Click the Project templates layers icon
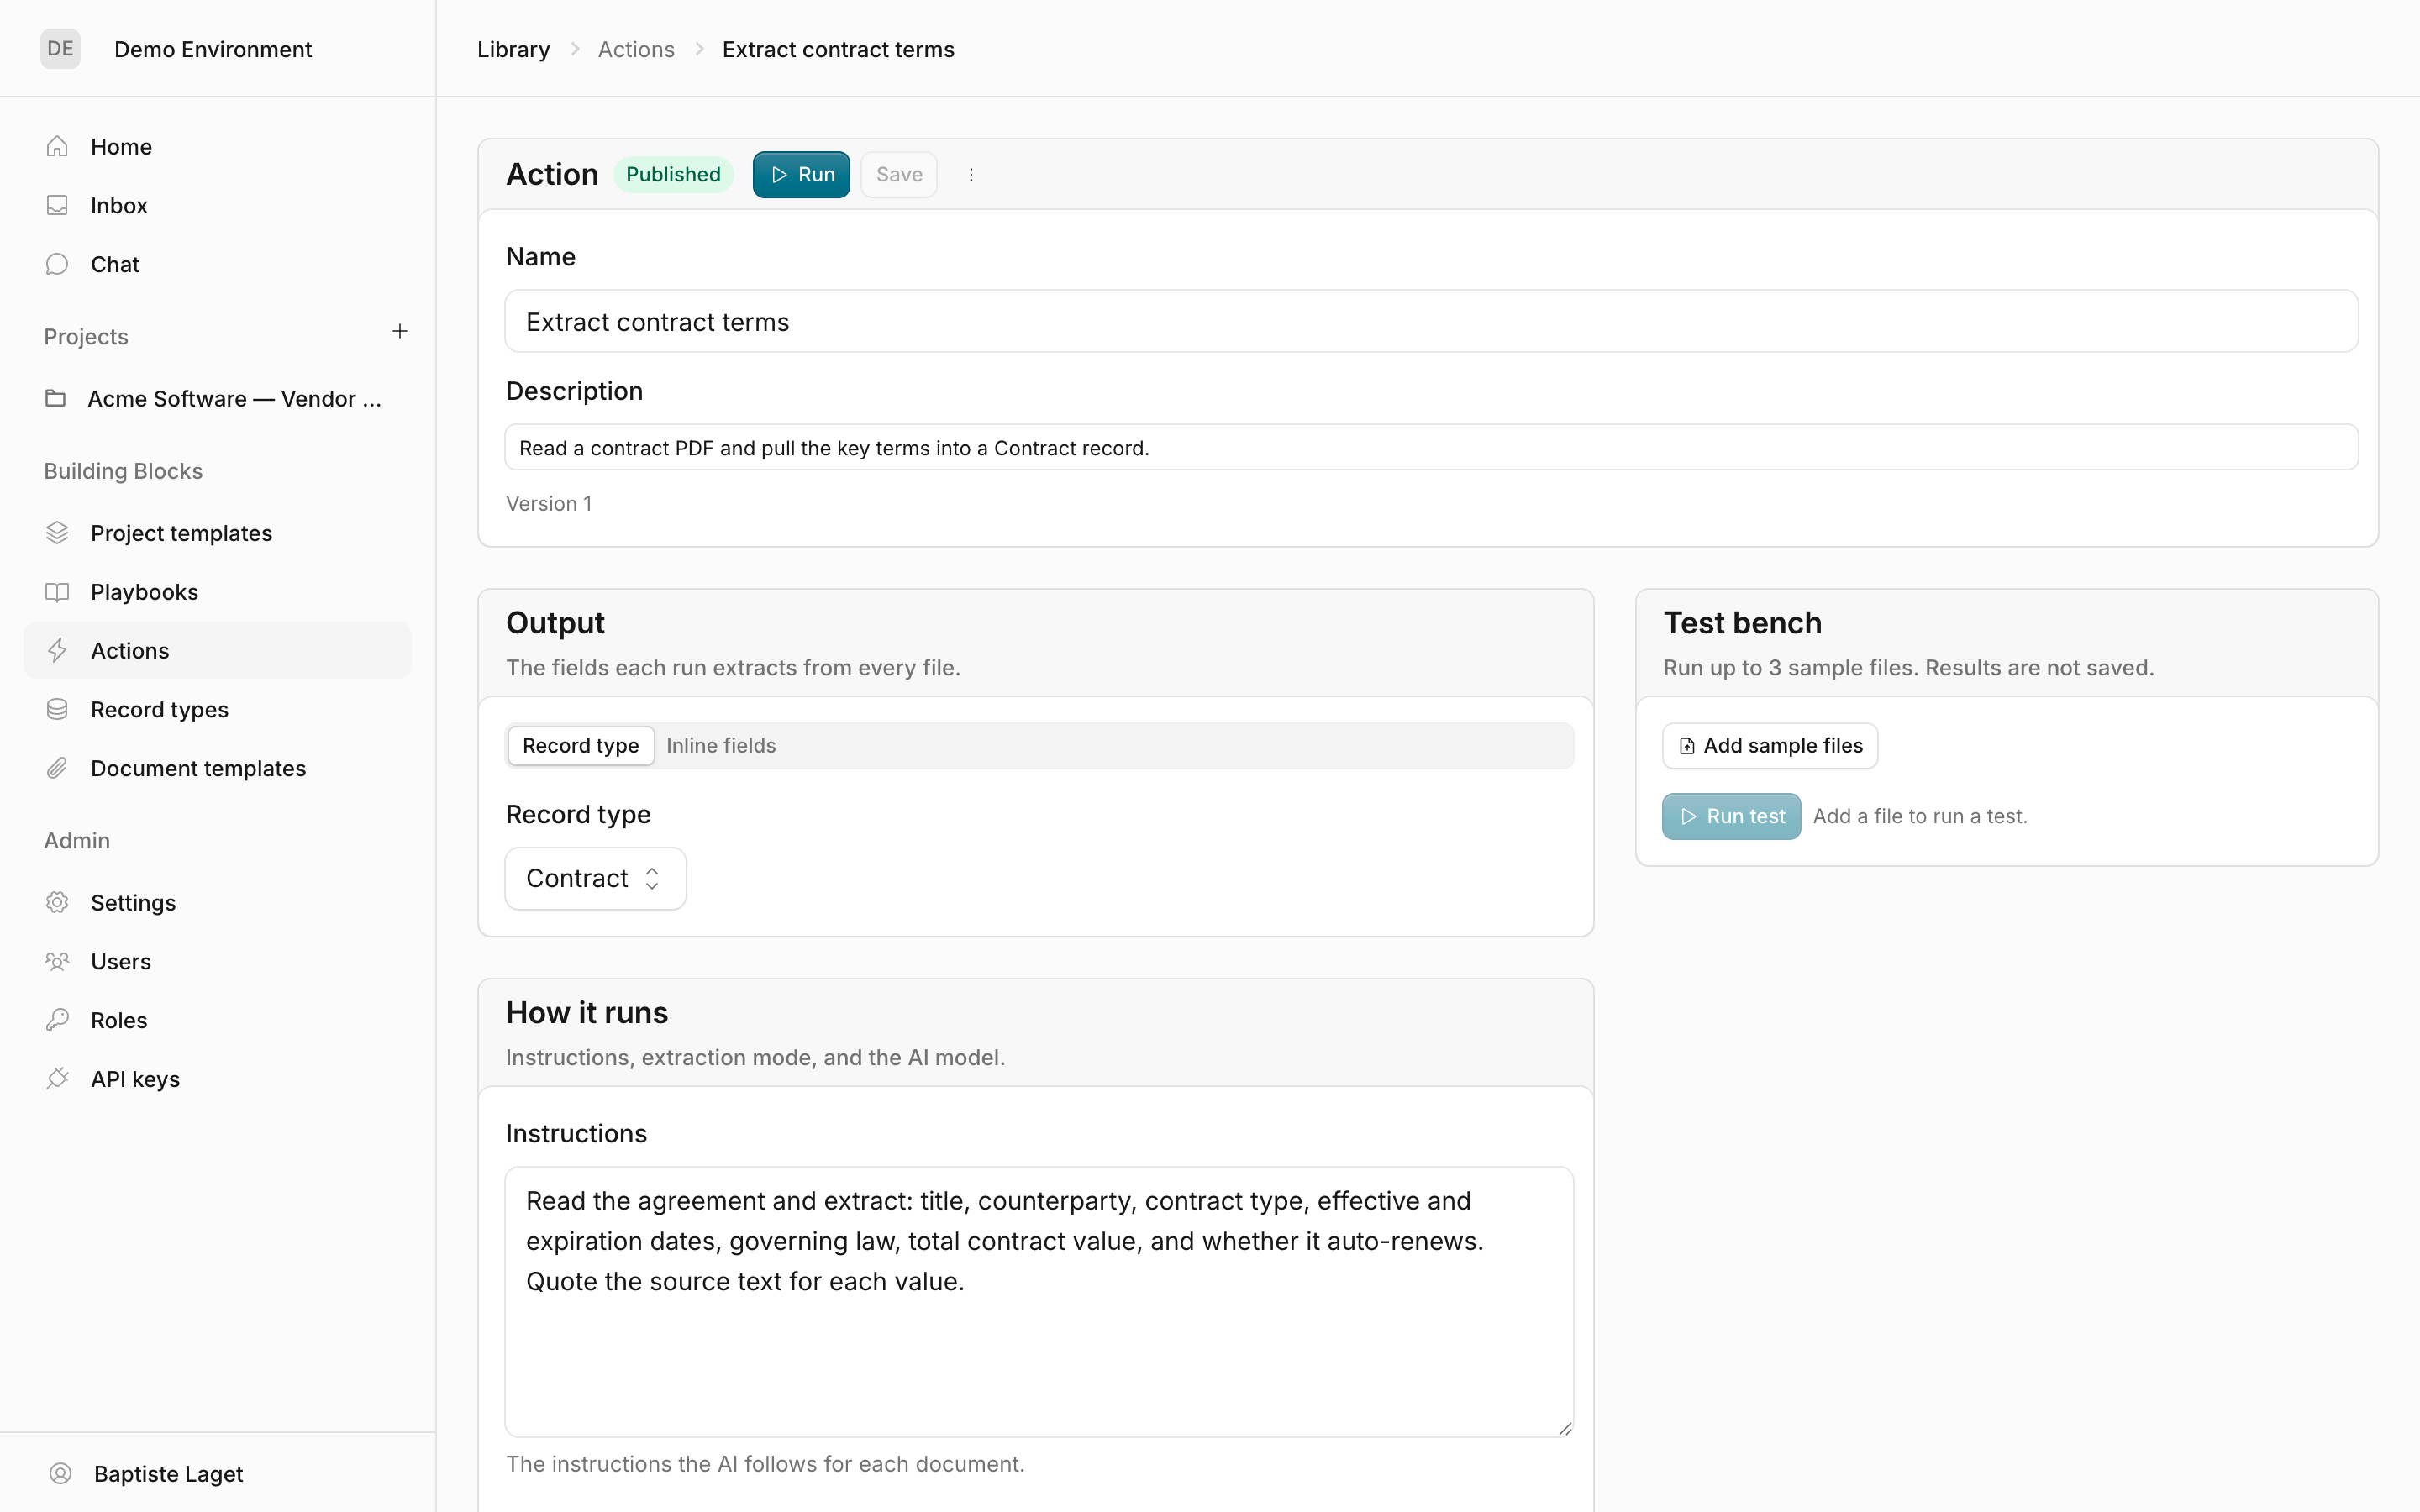 click(x=57, y=533)
